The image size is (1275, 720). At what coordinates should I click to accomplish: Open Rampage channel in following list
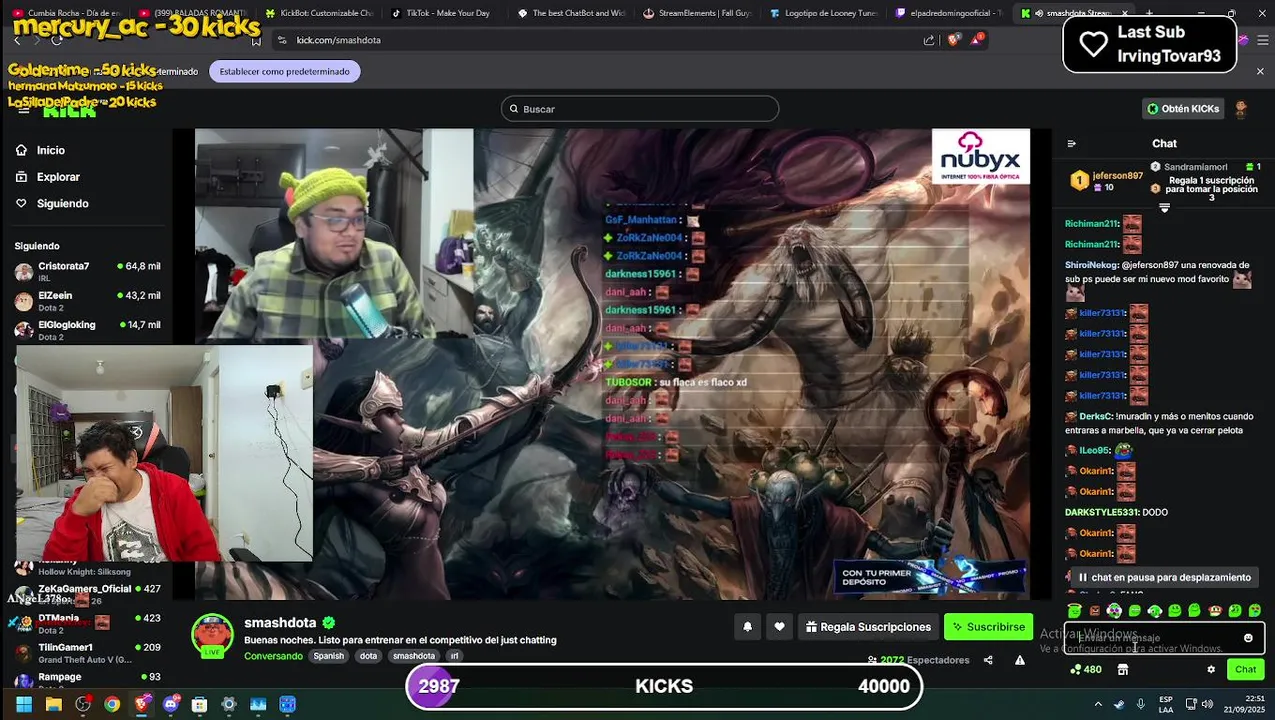(88, 679)
